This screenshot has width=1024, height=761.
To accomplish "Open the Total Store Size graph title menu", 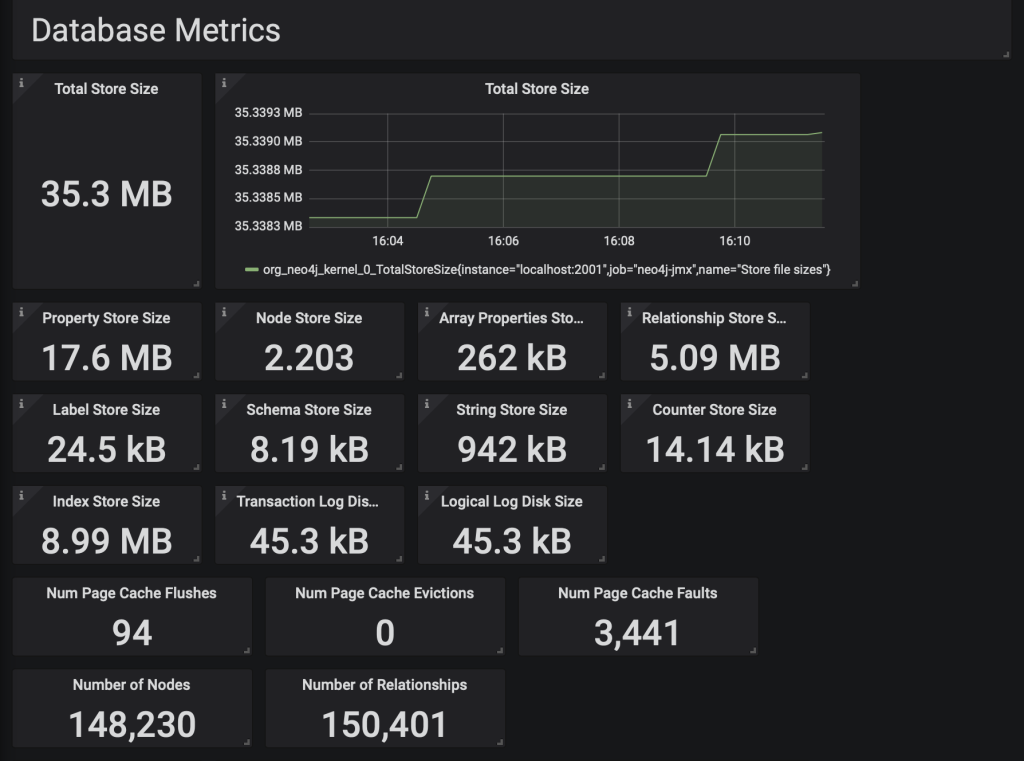I will tap(537, 89).
